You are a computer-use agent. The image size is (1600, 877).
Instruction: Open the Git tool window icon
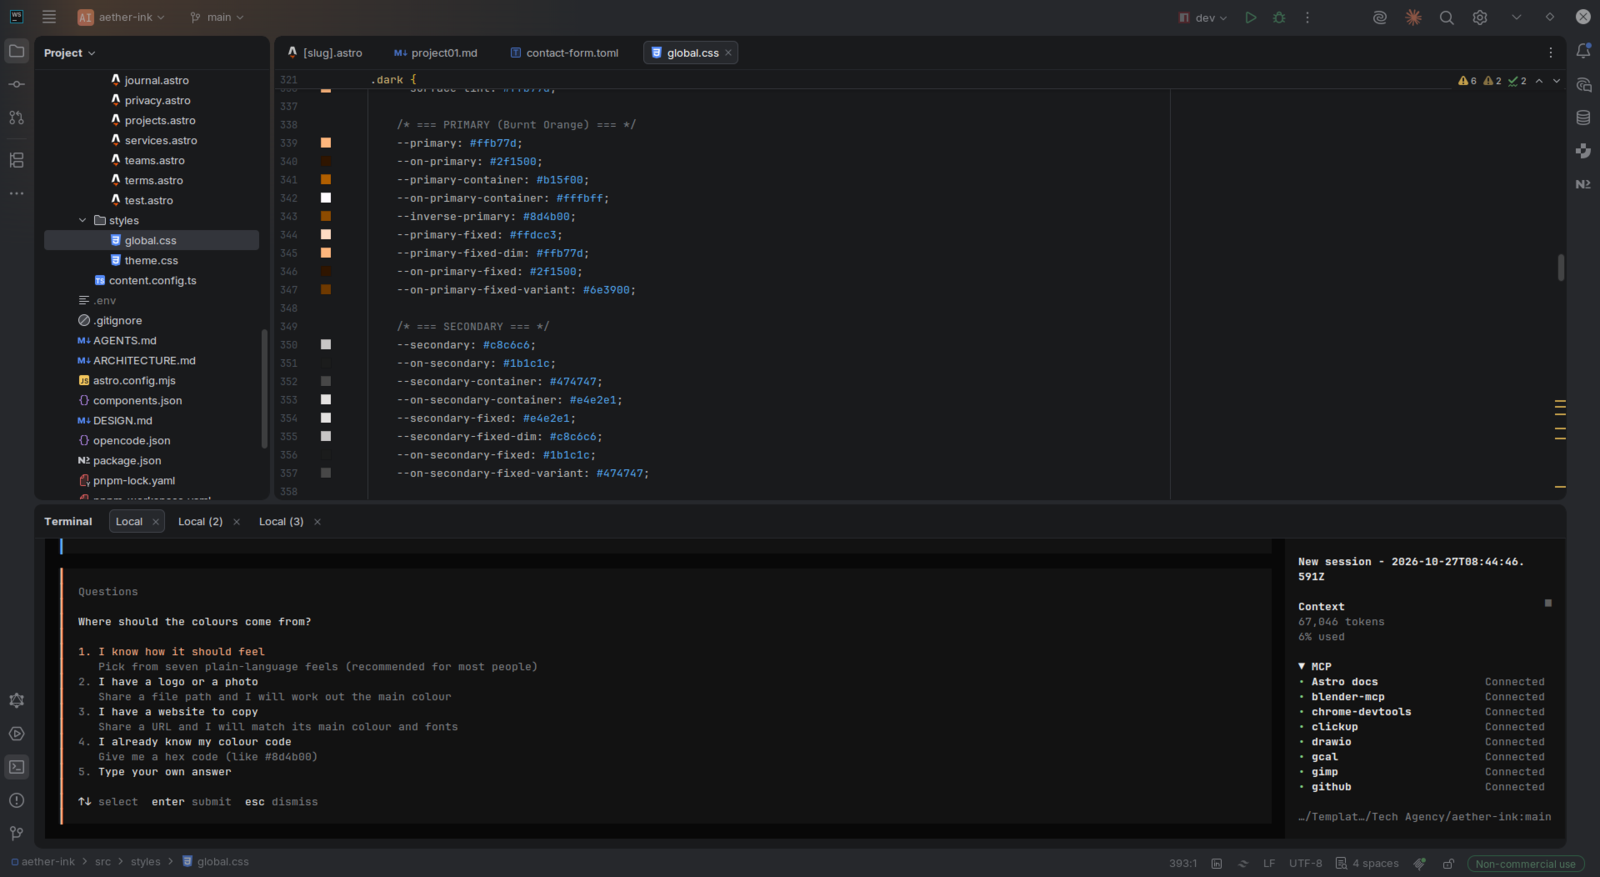(x=17, y=833)
